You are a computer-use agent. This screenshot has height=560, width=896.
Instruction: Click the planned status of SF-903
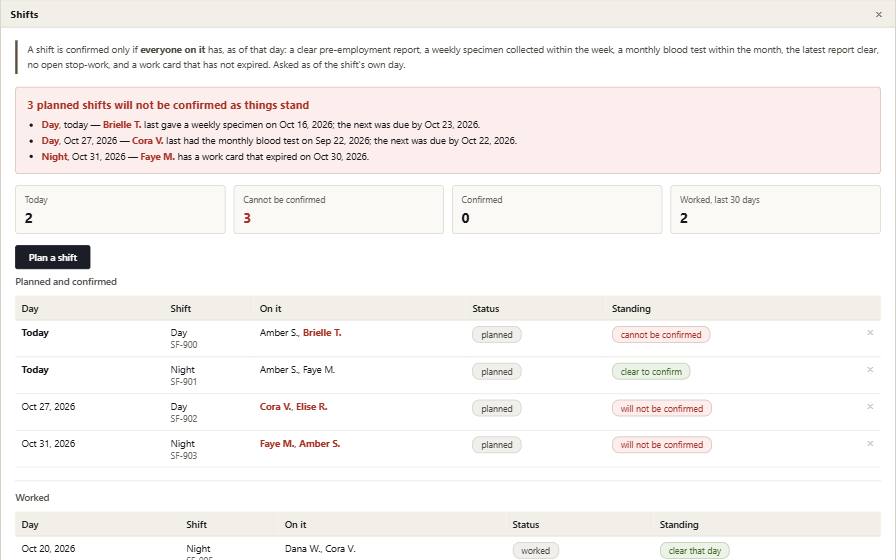[x=497, y=445]
